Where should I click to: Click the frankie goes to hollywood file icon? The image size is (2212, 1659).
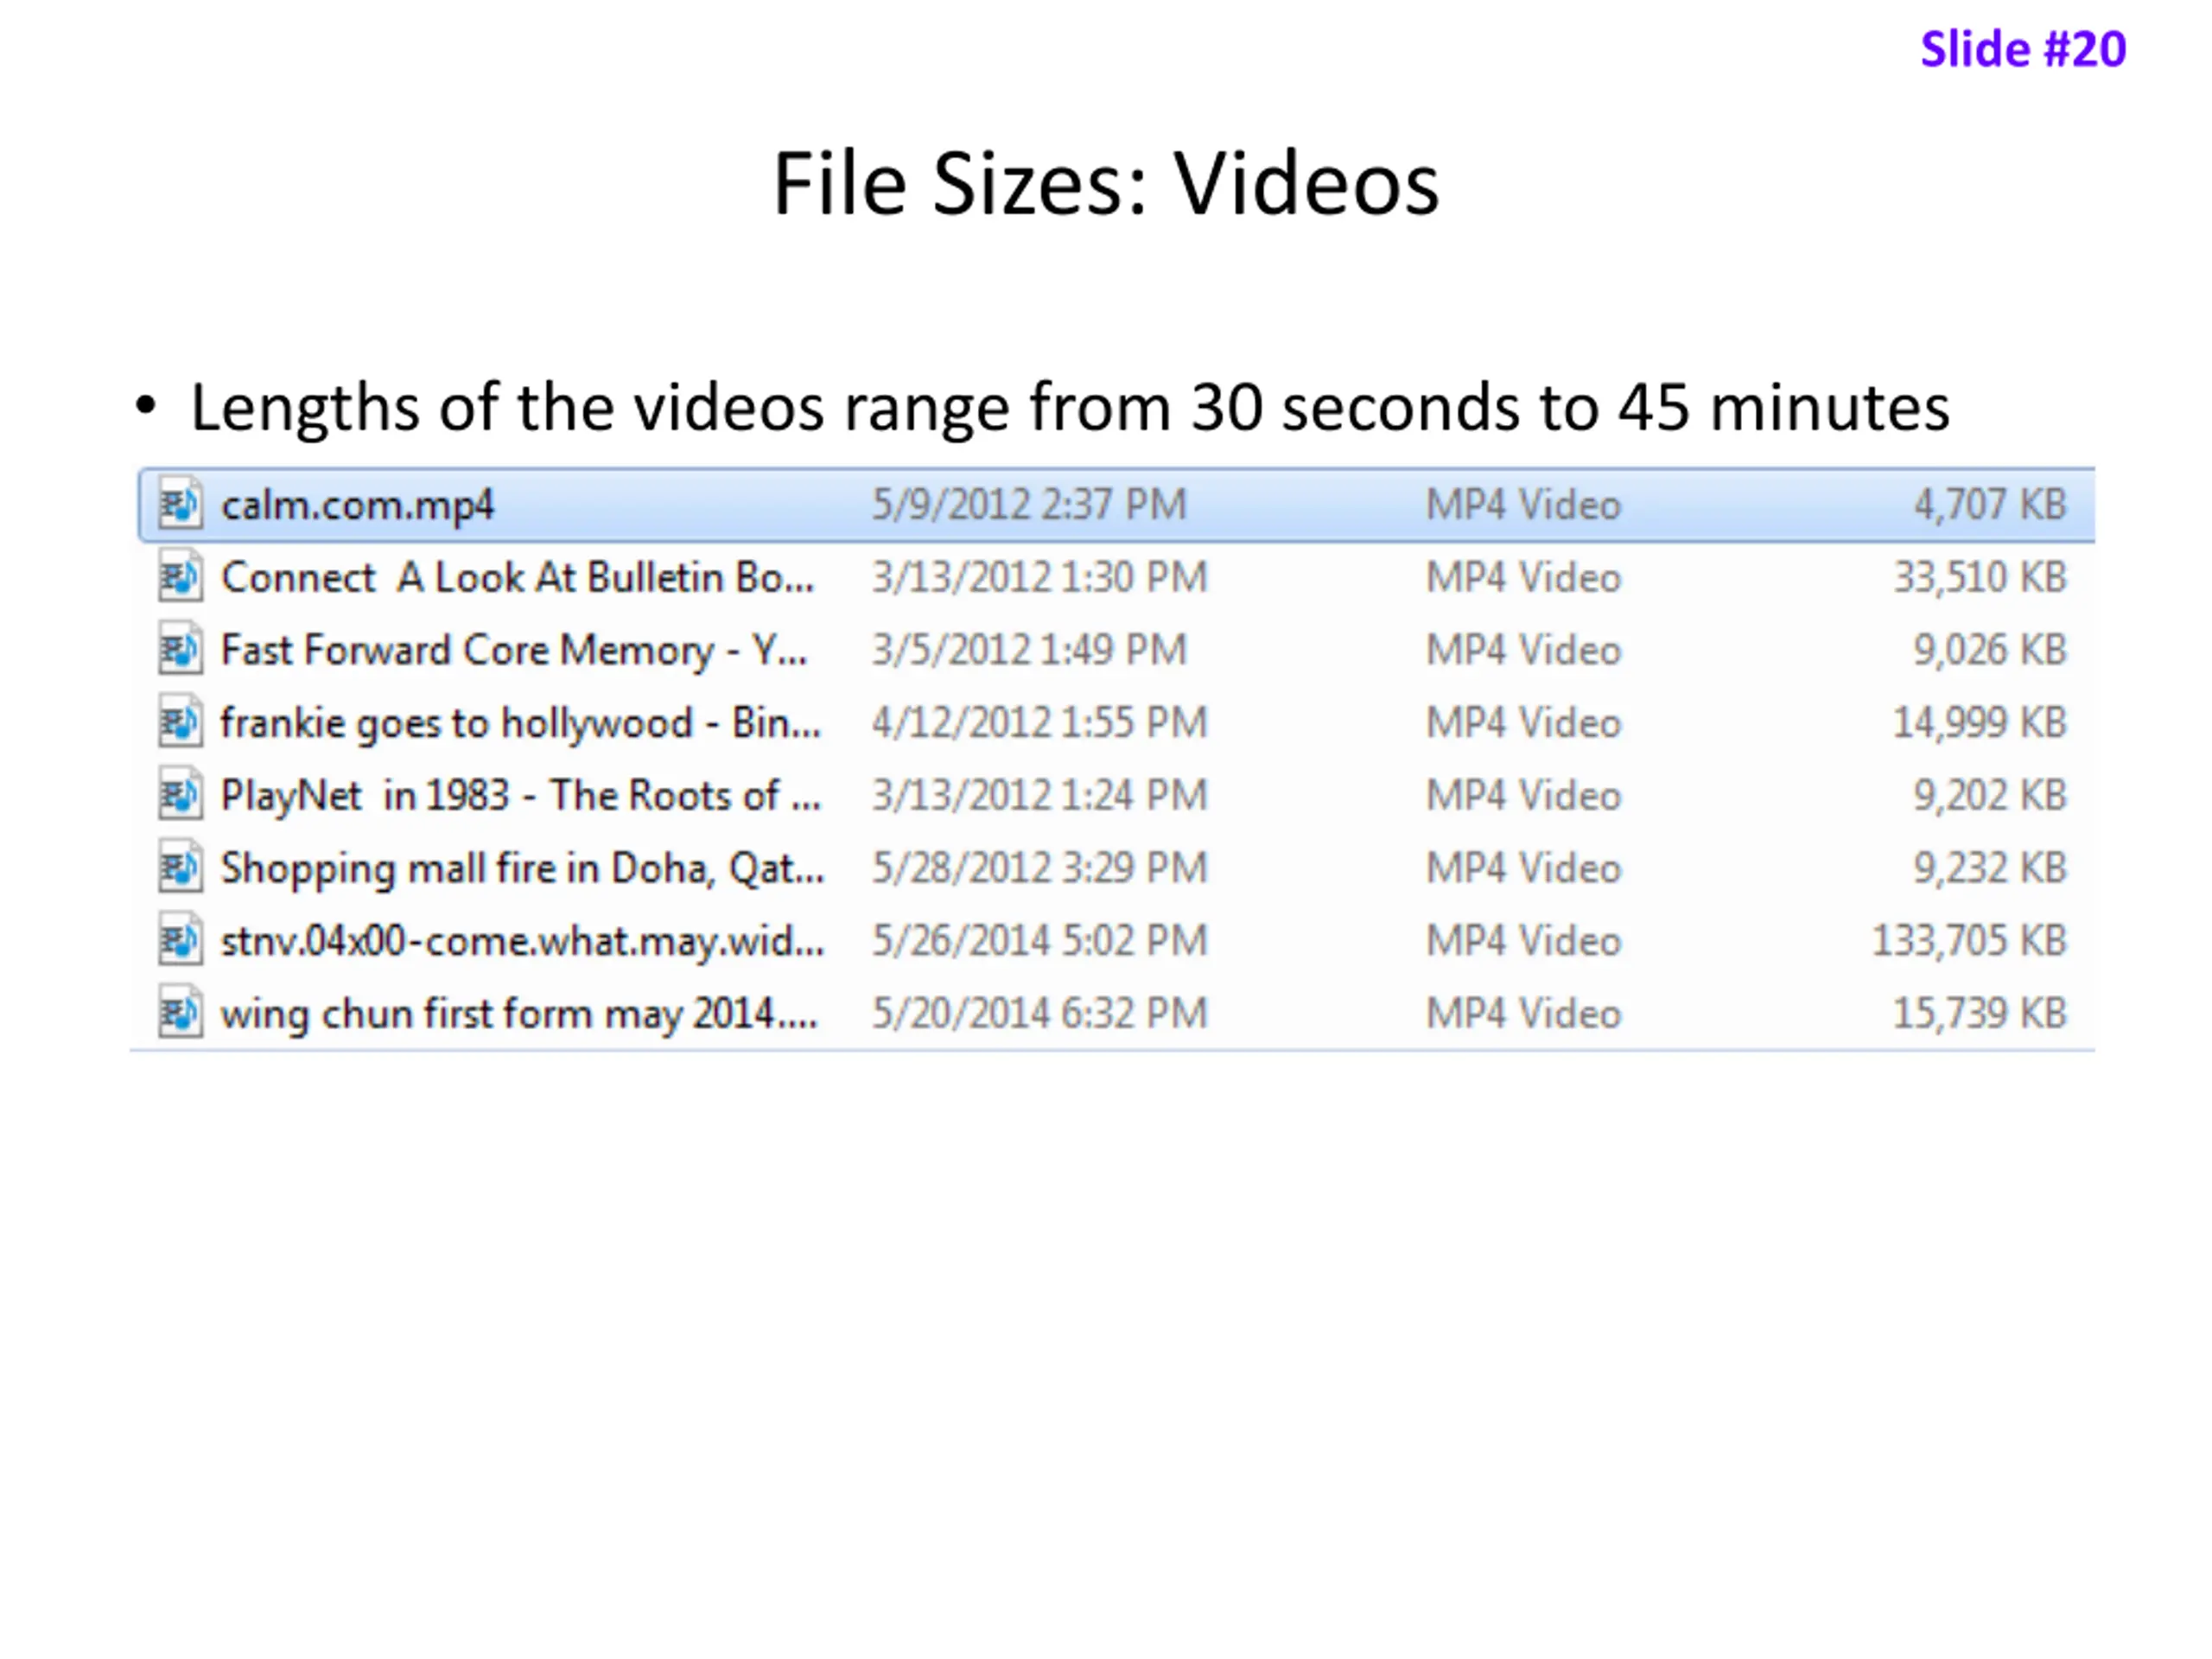point(181,722)
